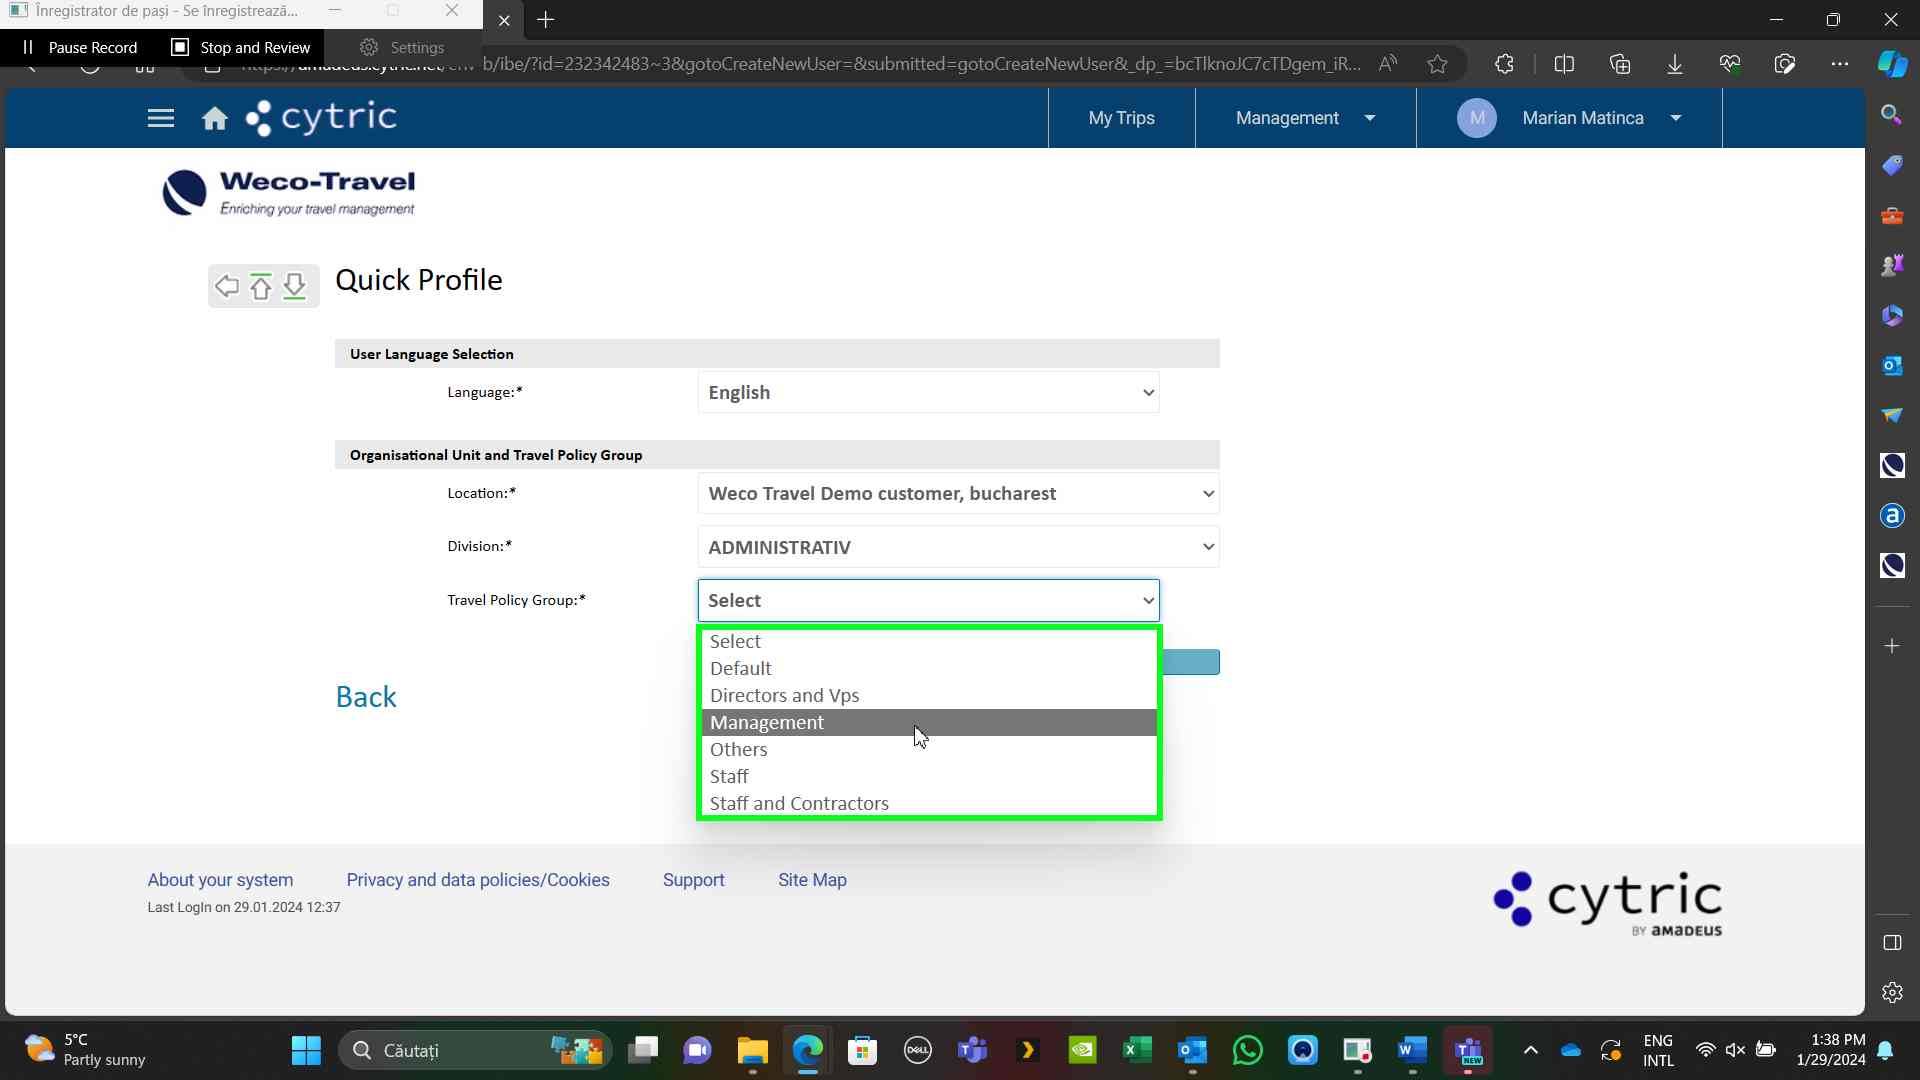Click the taskbar search box
The height and width of the screenshot is (1080, 1920).
point(475,1050)
